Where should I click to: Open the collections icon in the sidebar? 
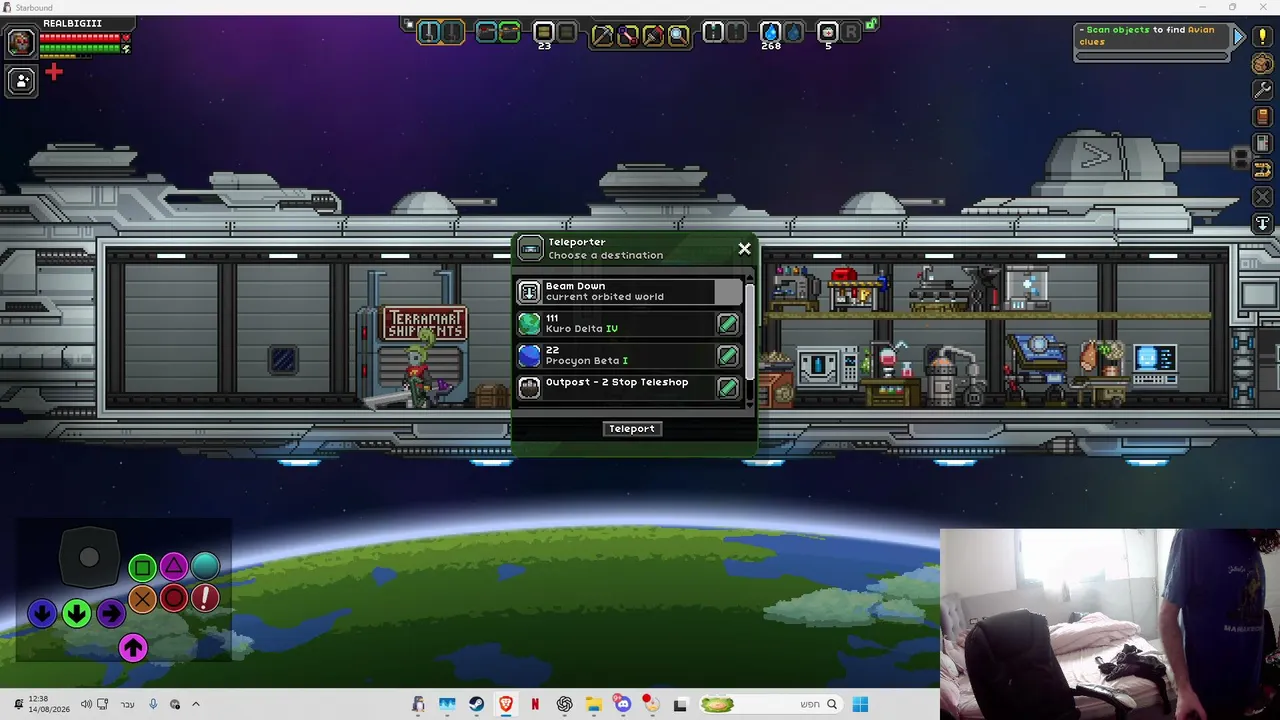point(1263,144)
